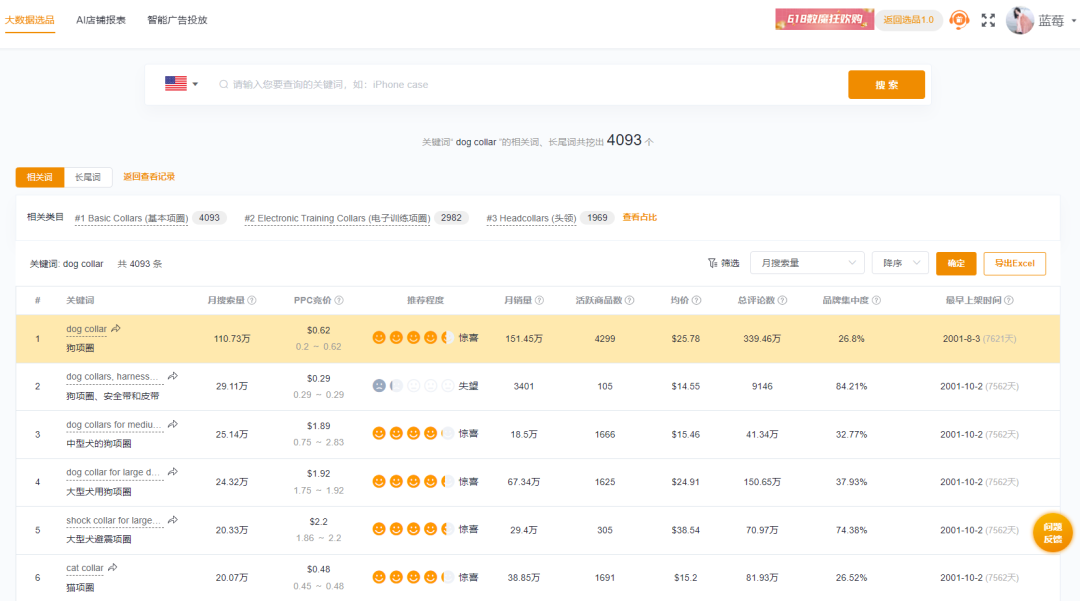Click the 84.21% brand concentration cell
Viewport: 1080px width, 601px height.
pyautogui.click(x=851, y=386)
